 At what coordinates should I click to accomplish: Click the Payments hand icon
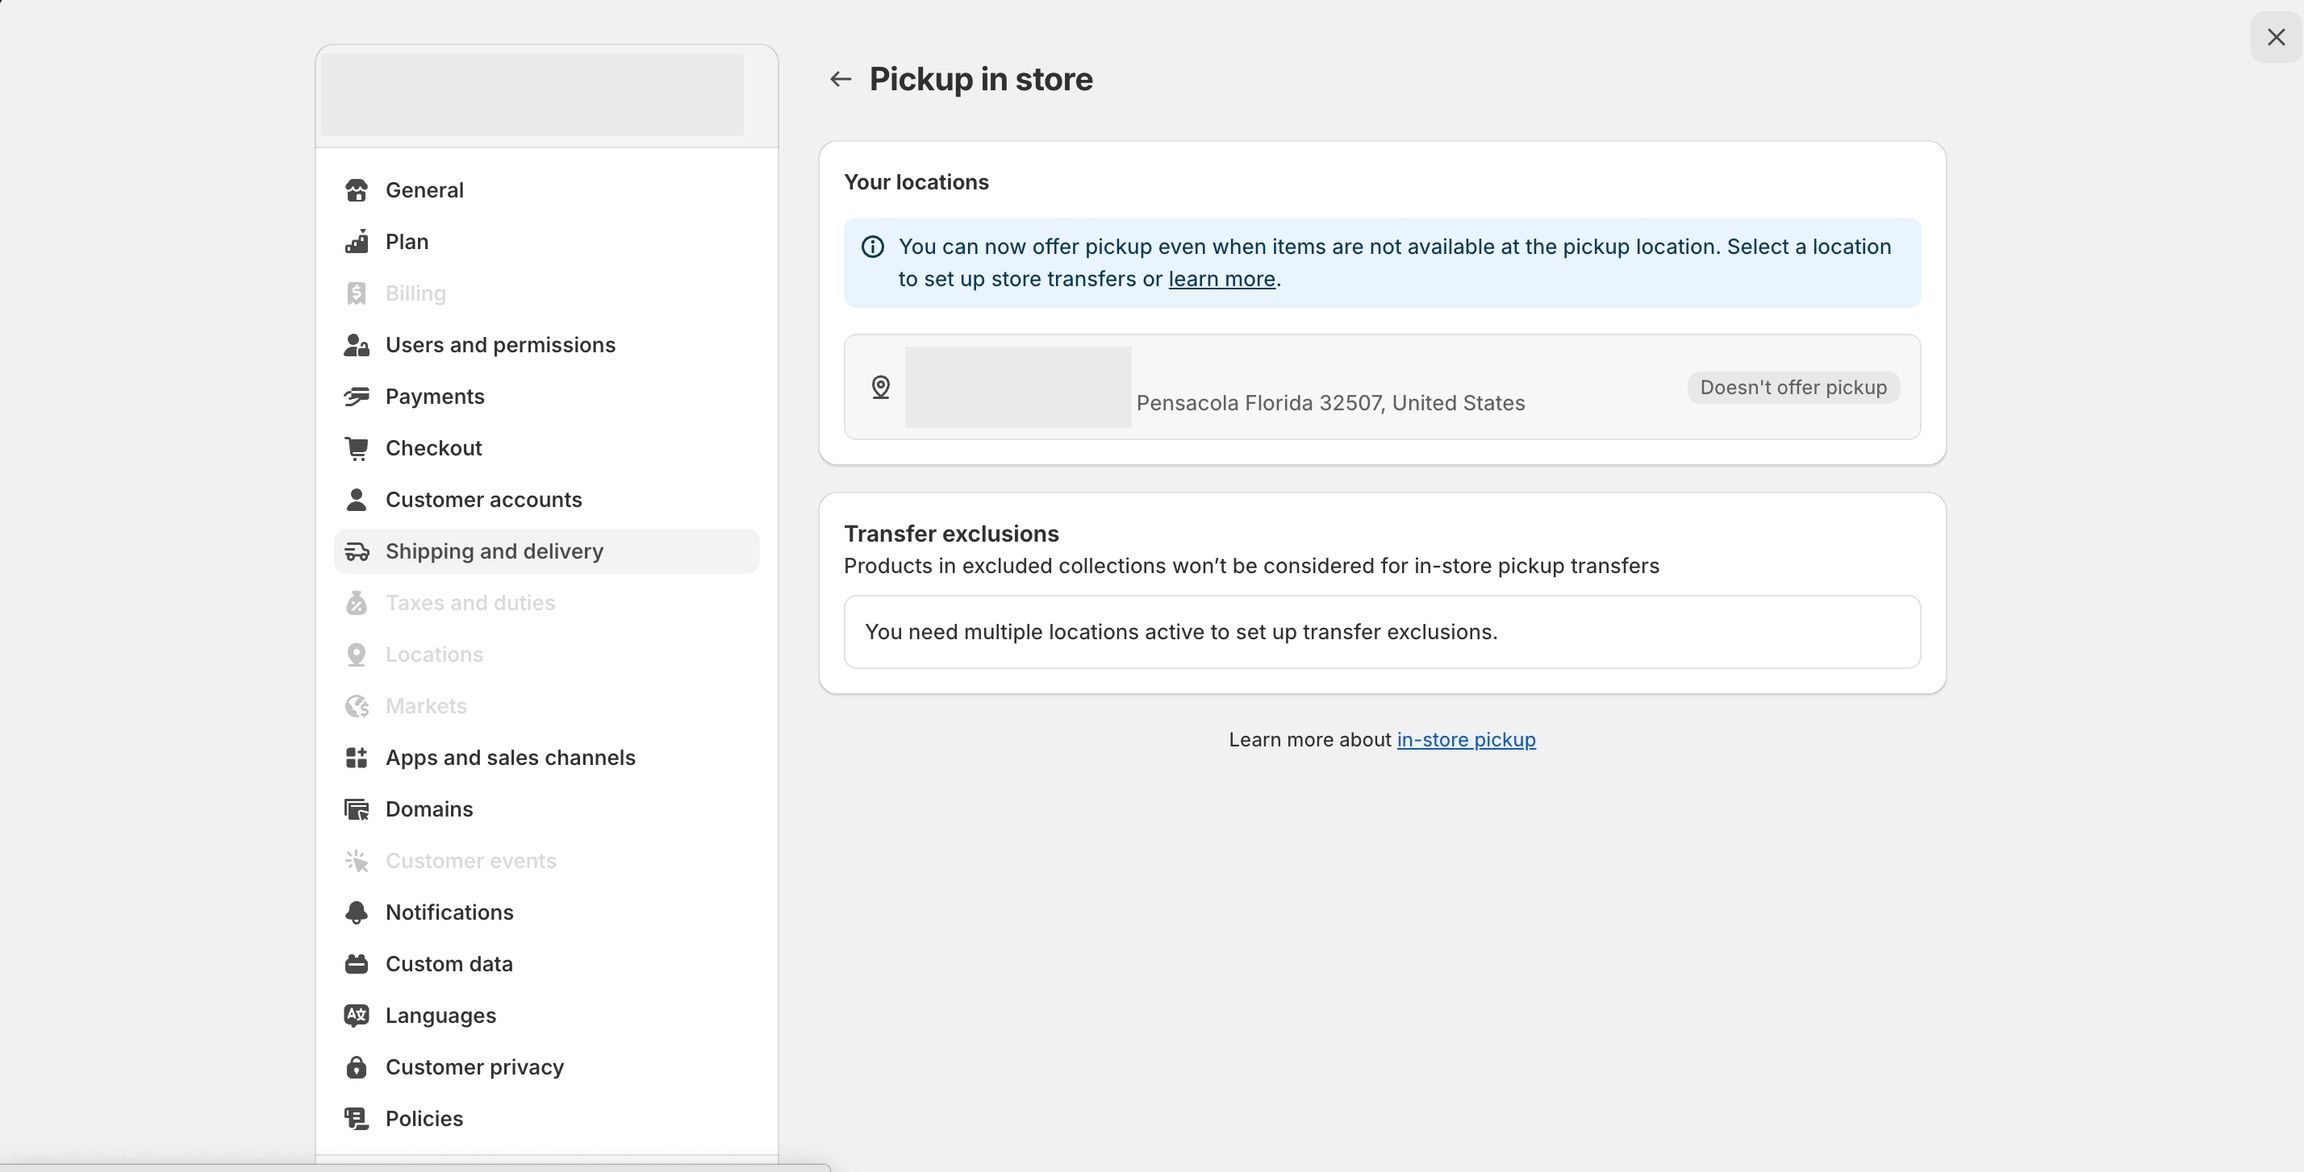point(356,397)
